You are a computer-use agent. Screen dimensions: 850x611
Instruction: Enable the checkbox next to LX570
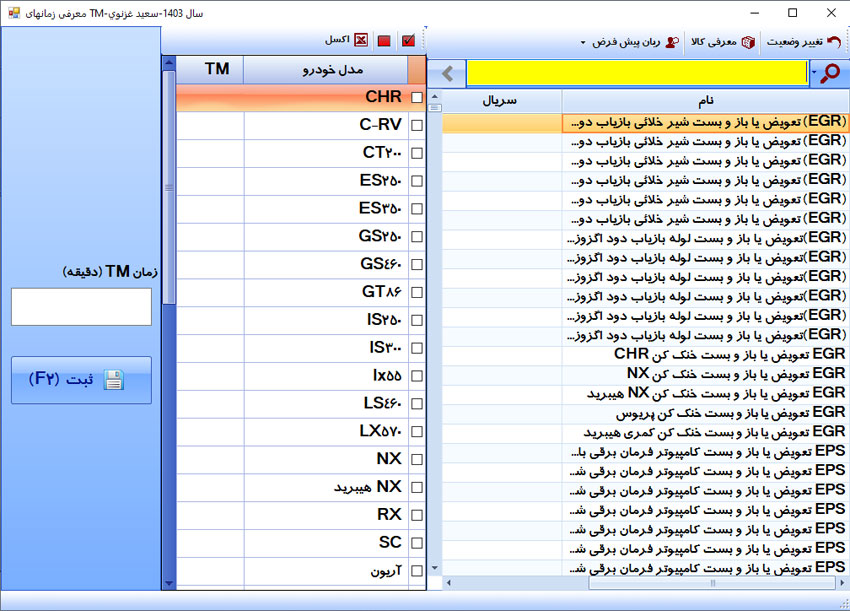(x=416, y=430)
